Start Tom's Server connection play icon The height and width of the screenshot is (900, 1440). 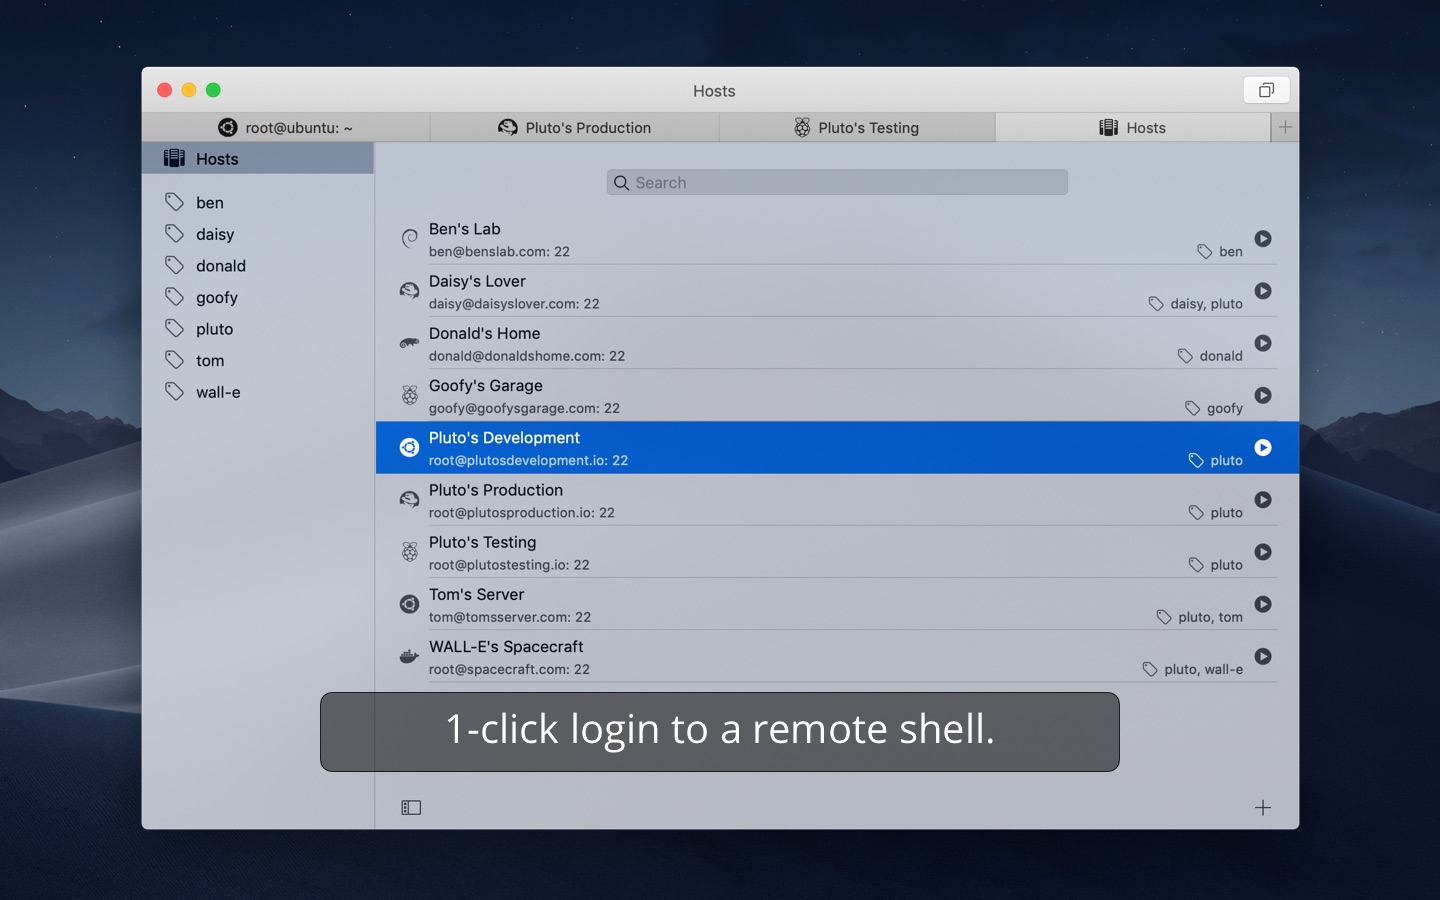(x=1263, y=604)
